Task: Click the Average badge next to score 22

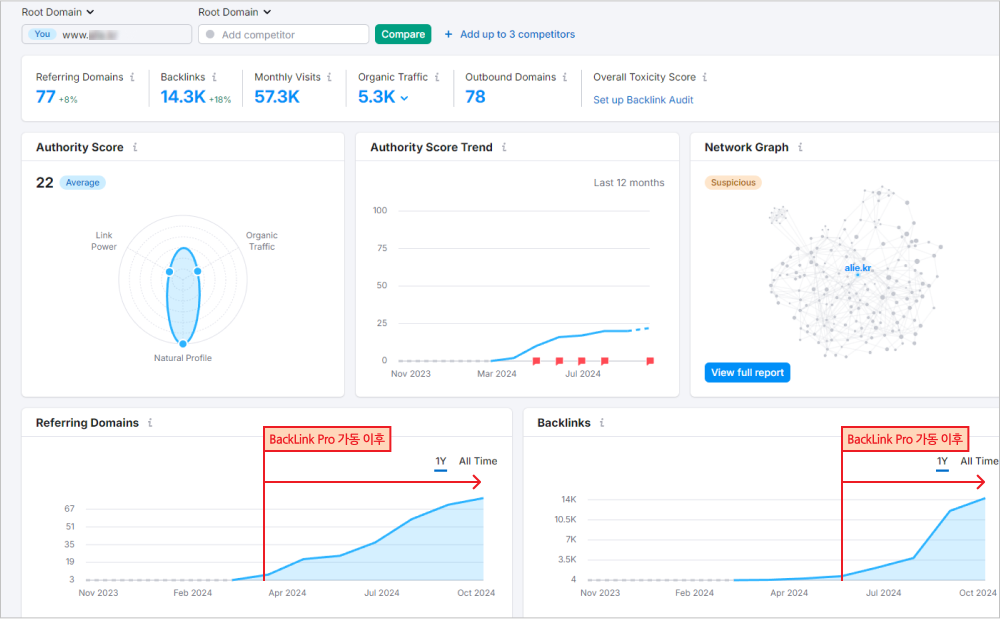Action: 83,182
